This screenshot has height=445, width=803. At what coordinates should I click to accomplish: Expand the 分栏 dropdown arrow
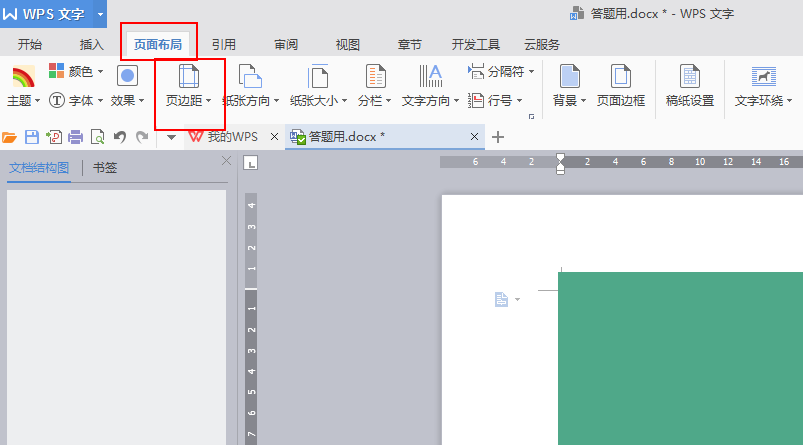[x=388, y=101]
